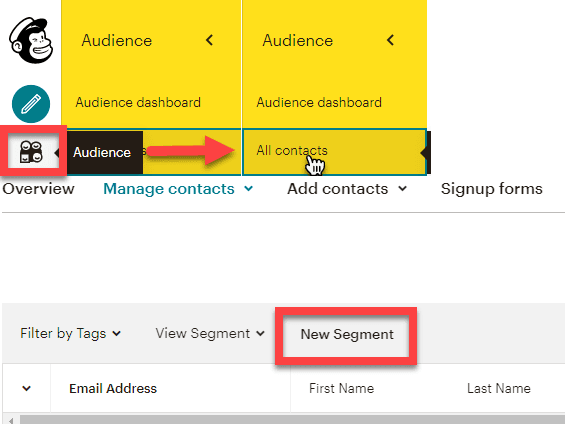Image resolution: width=565 pixels, height=424 pixels.
Task: Open the Add contacts dropdown
Action: 347,189
